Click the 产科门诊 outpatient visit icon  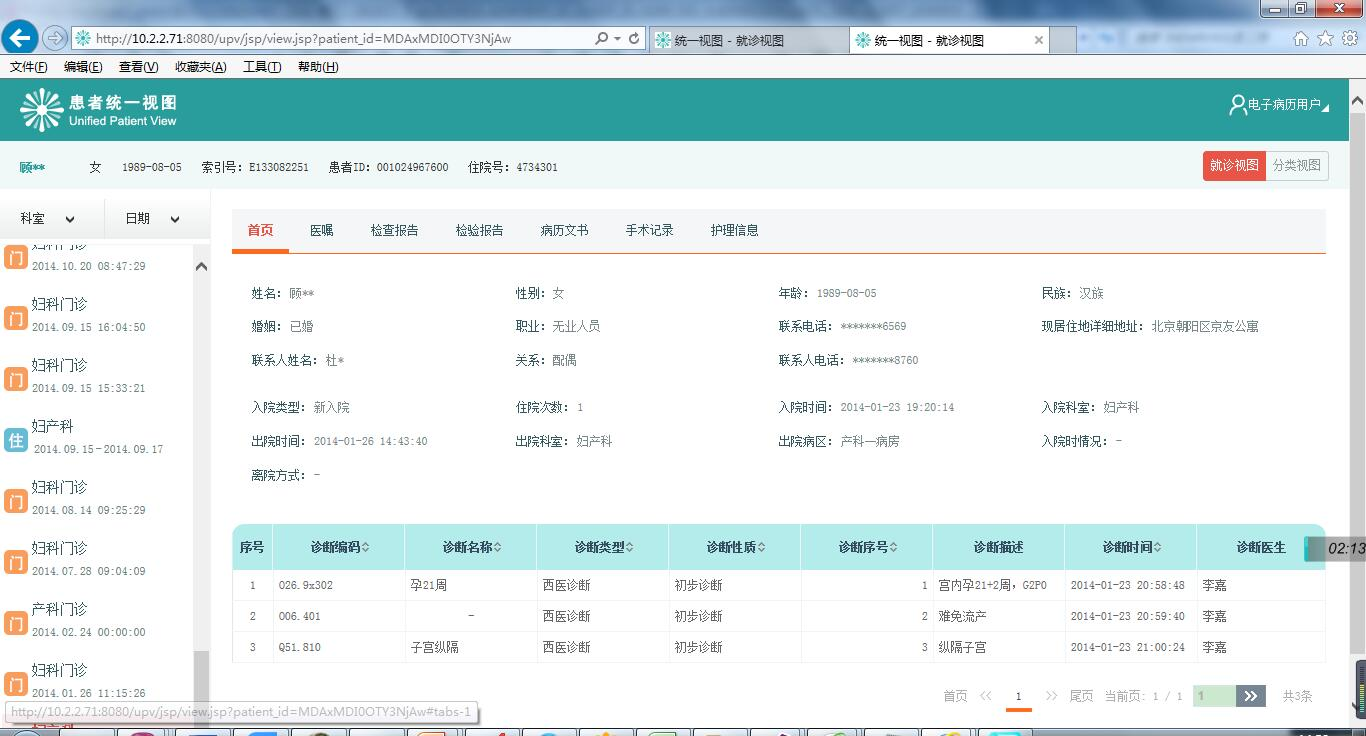pyautogui.click(x=15, y=623)
